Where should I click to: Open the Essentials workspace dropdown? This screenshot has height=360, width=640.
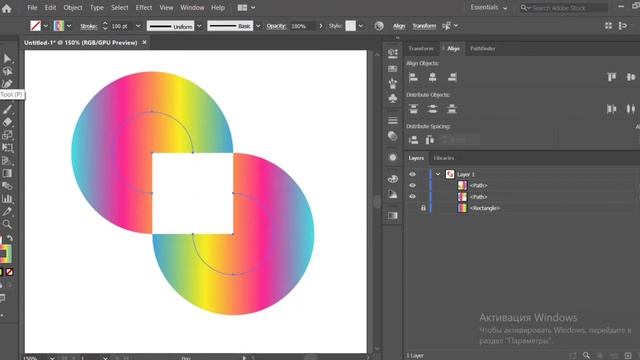(489, 8)
